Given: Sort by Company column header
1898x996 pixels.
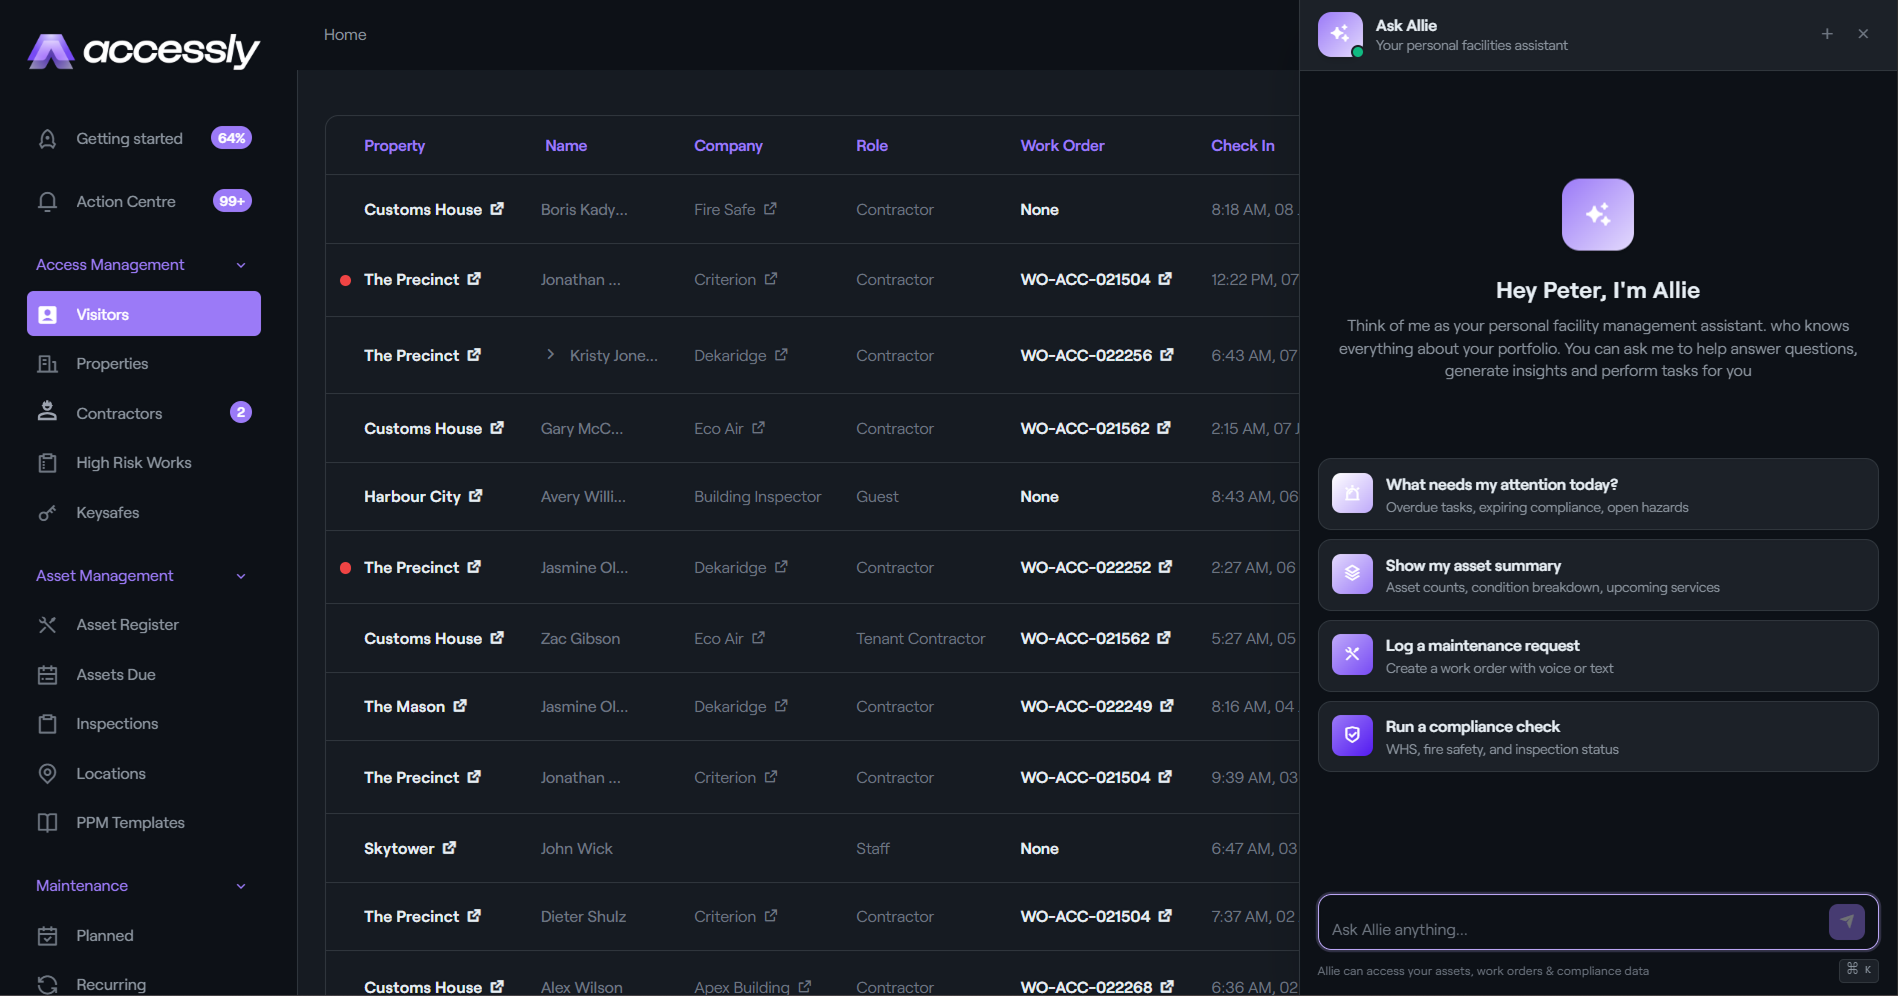Looking at the screenshot, I should (728, 146).
